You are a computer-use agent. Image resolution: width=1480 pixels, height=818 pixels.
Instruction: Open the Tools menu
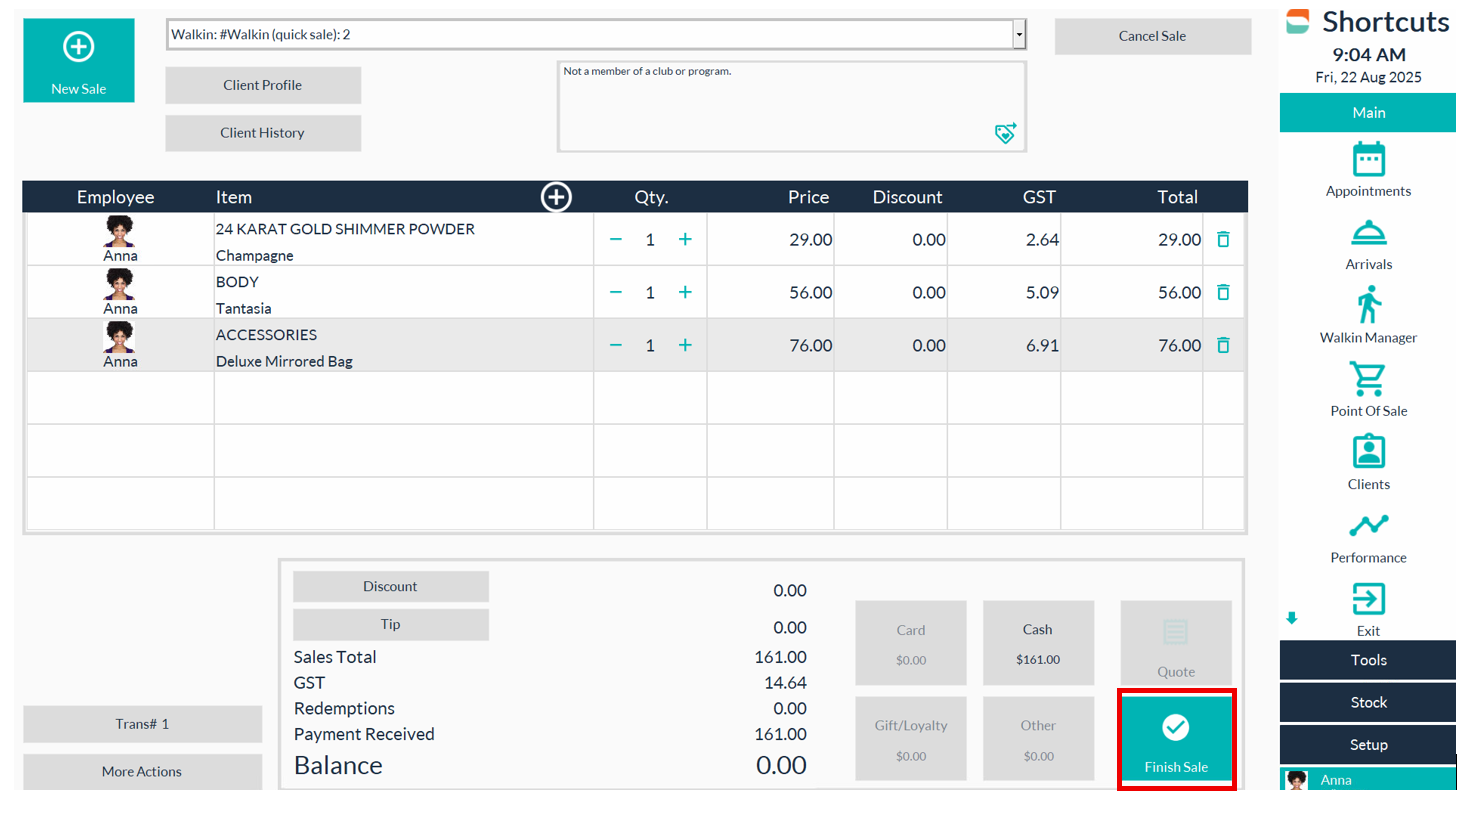tap(1368, 660)
